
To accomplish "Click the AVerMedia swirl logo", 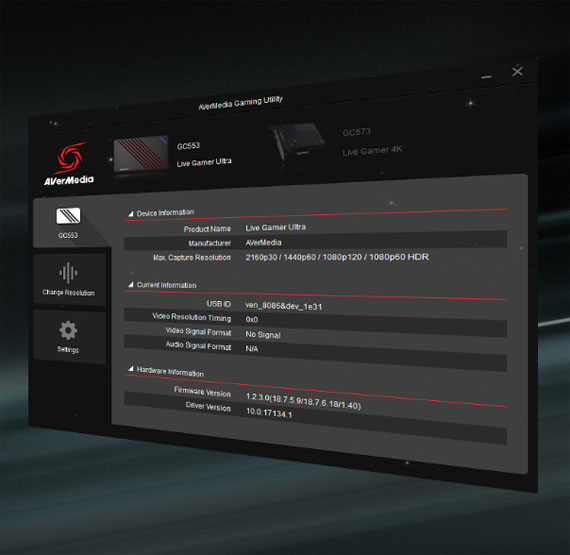I will coord(71,158).
